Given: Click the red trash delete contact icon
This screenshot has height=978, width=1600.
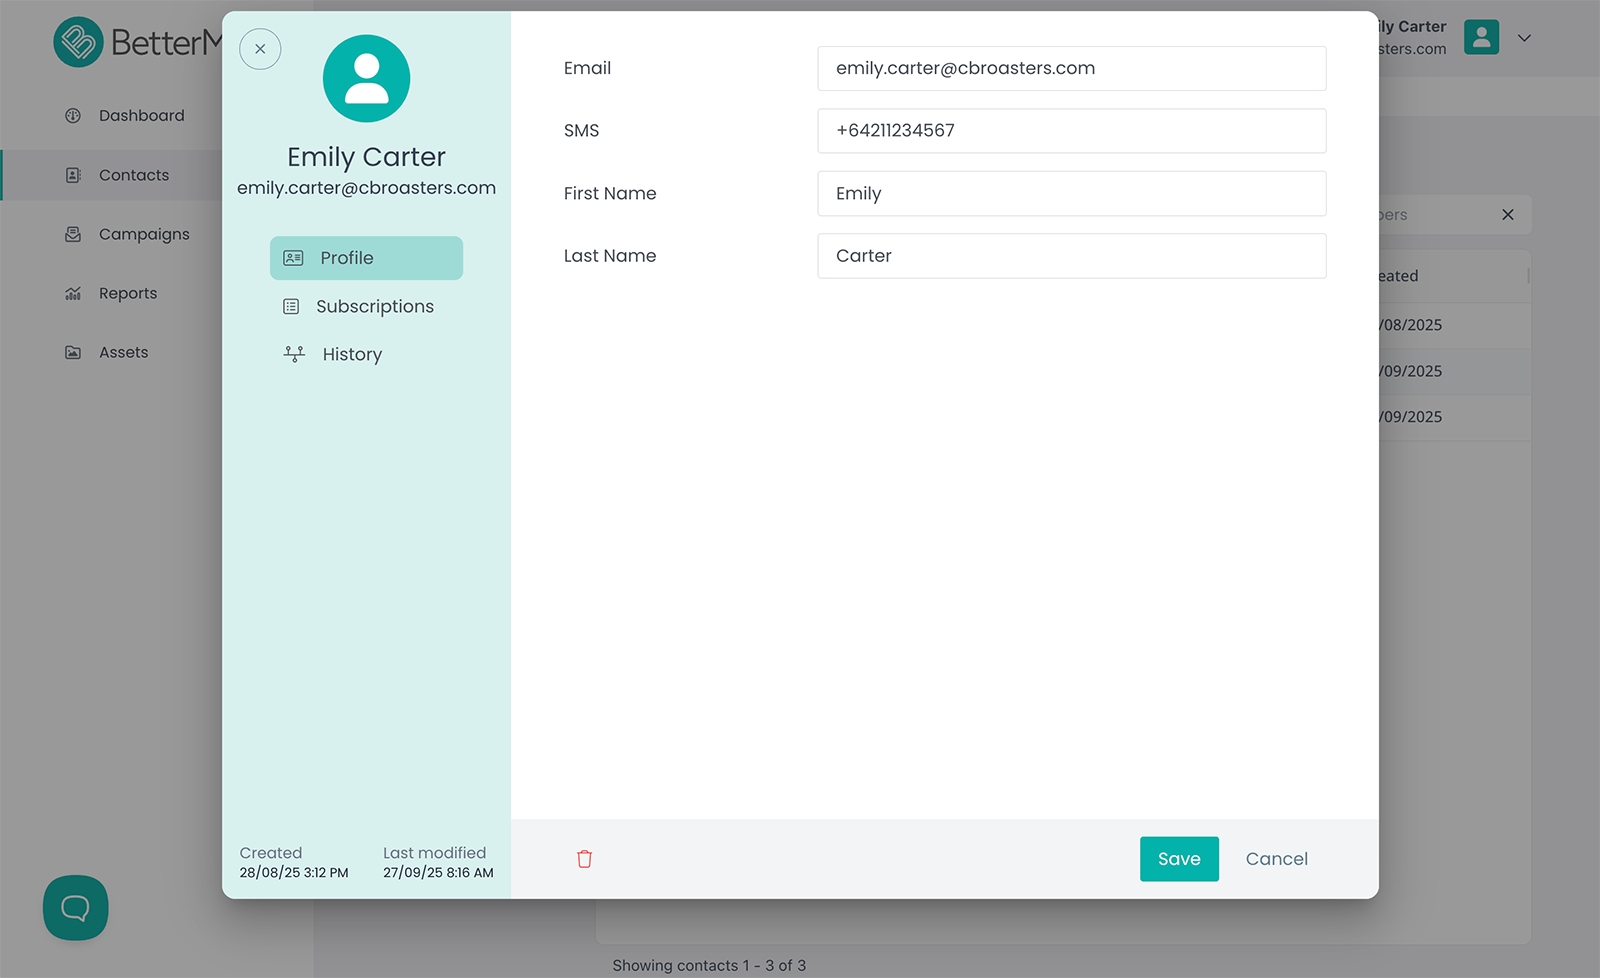Looking at the screenshot, I should 584,859.
